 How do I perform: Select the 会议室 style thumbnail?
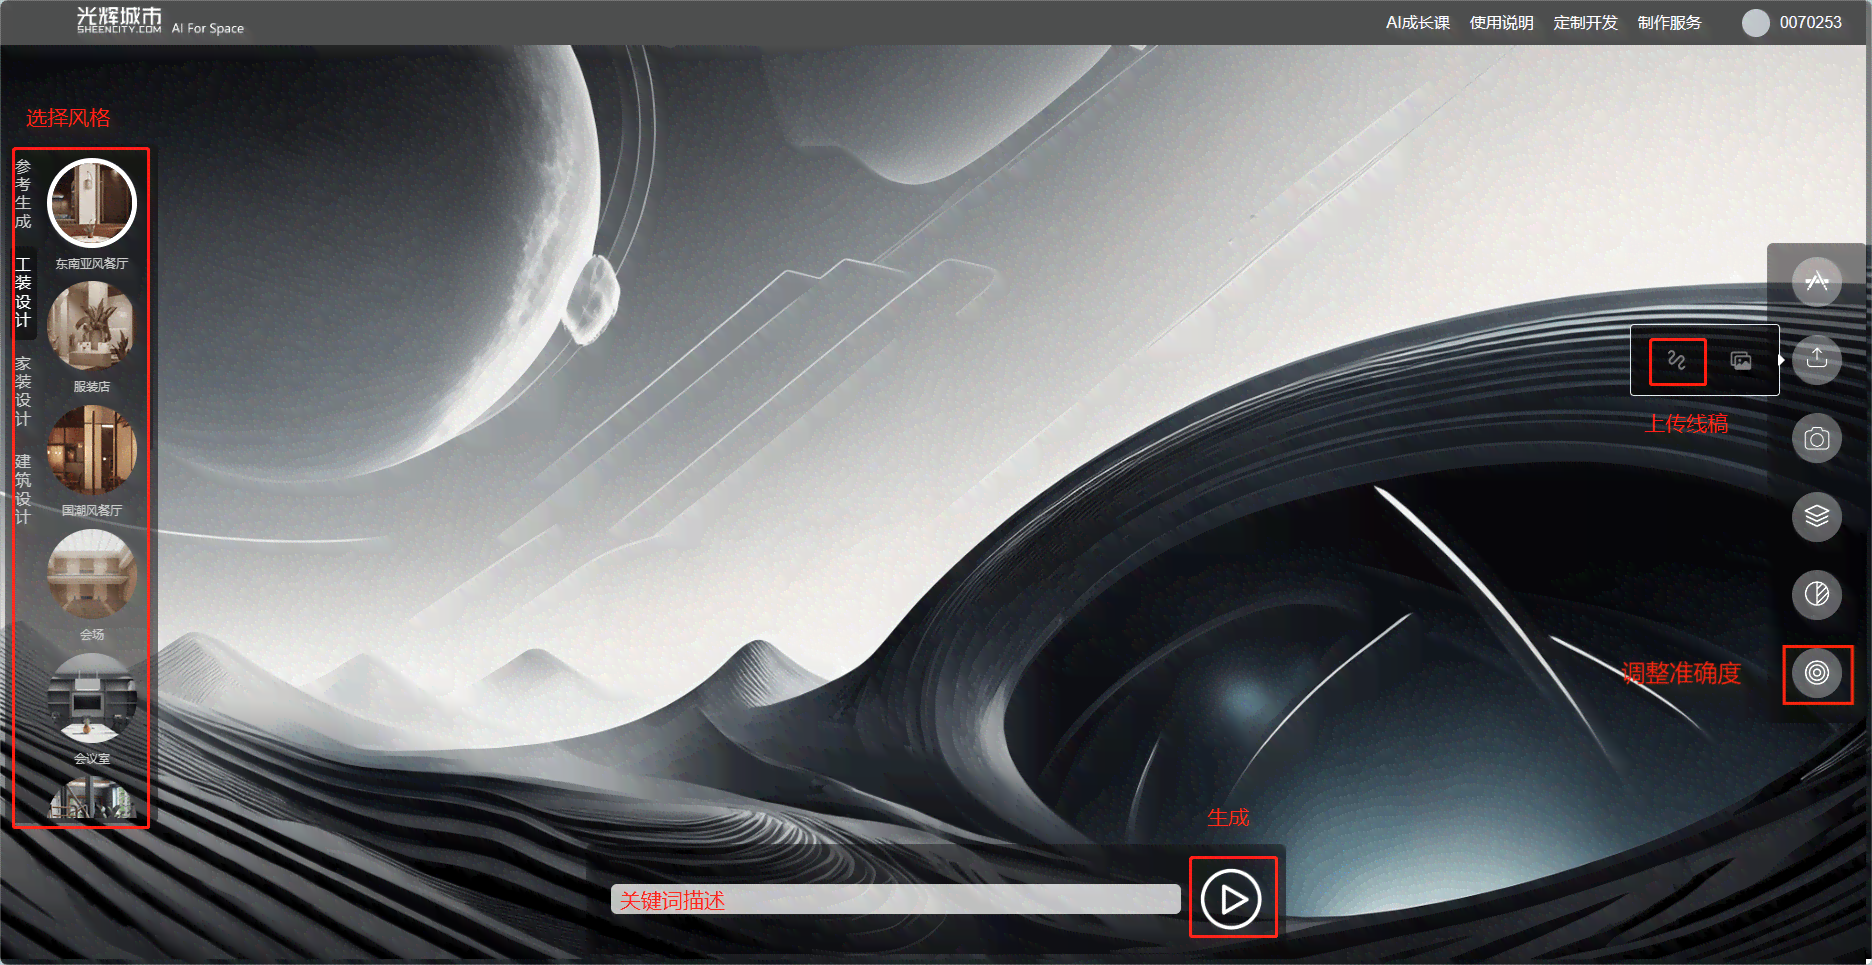point(92,699)
